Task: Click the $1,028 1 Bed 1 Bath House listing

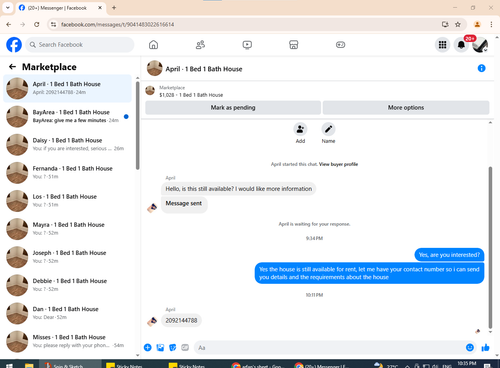Action: (191, 95)
